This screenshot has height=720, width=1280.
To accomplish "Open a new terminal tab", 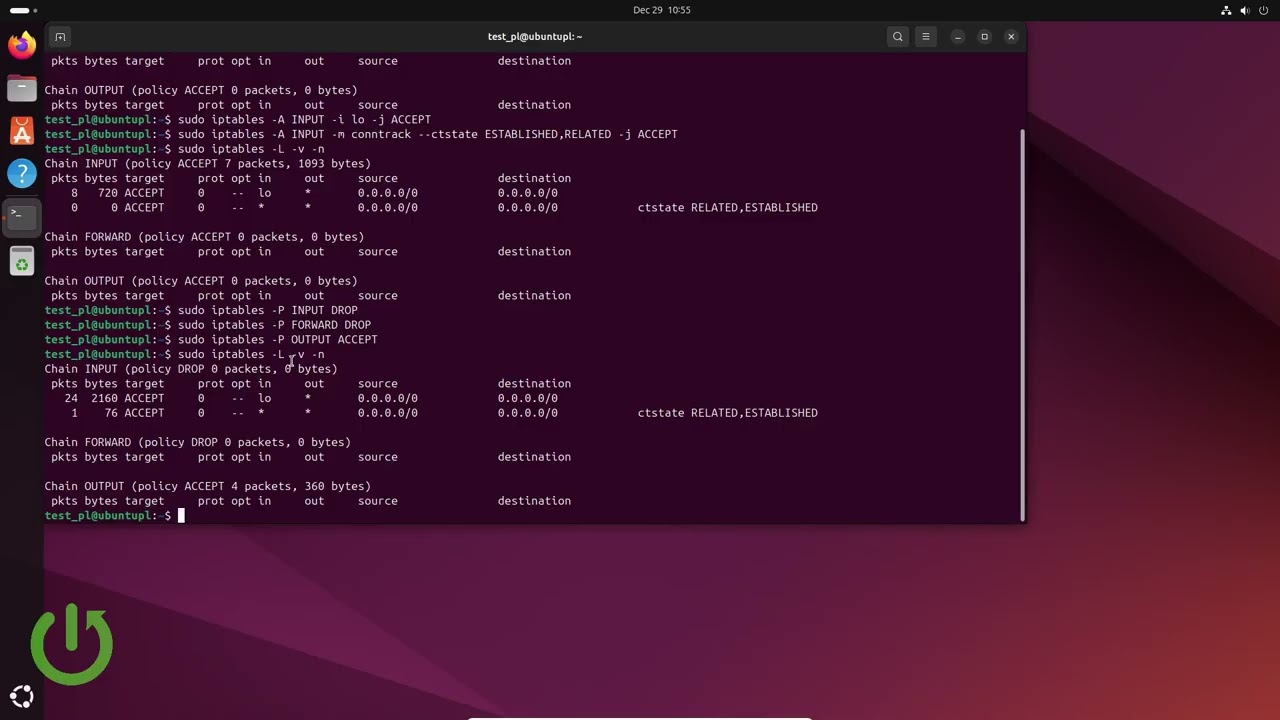I will click(x=60, y=37).
